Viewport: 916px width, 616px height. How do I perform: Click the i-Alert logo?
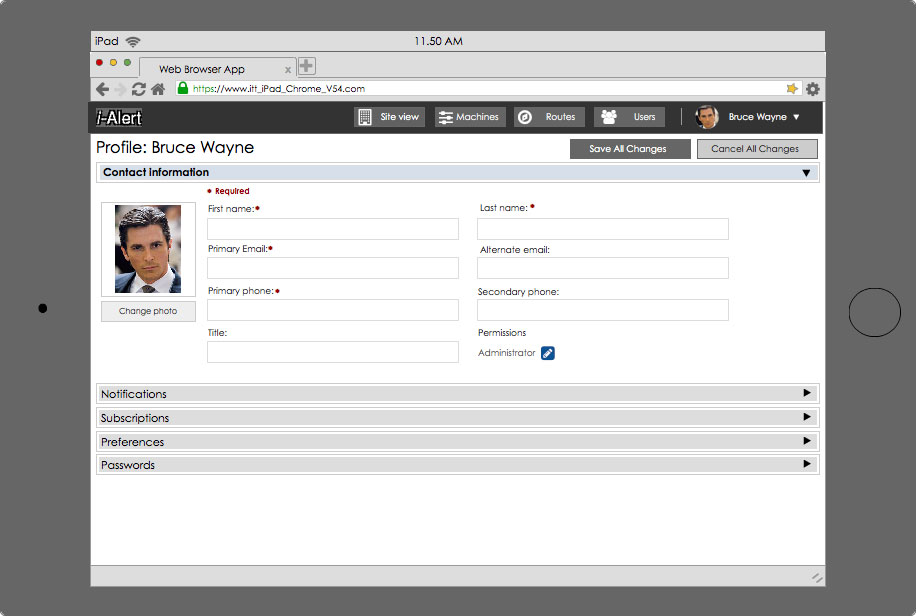click(119, 118)
